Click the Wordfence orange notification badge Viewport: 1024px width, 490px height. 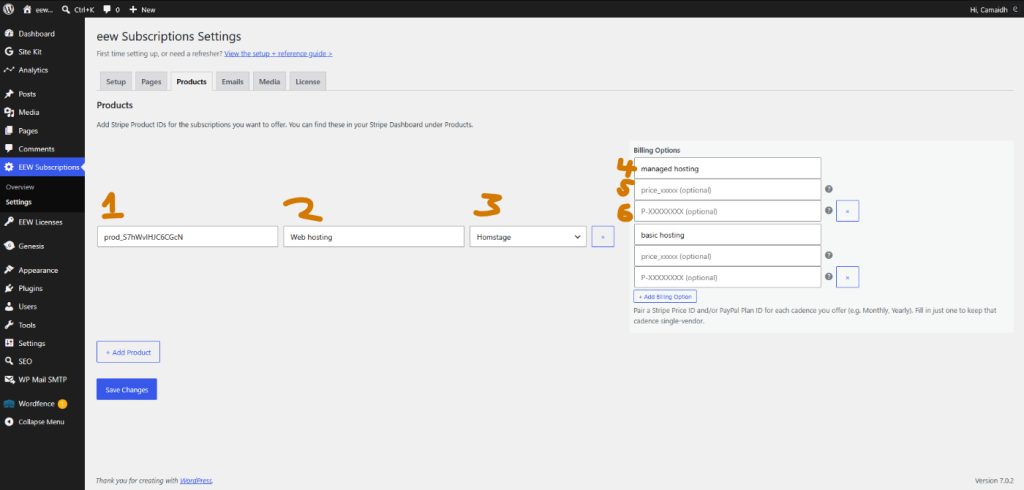click(63, 404)
